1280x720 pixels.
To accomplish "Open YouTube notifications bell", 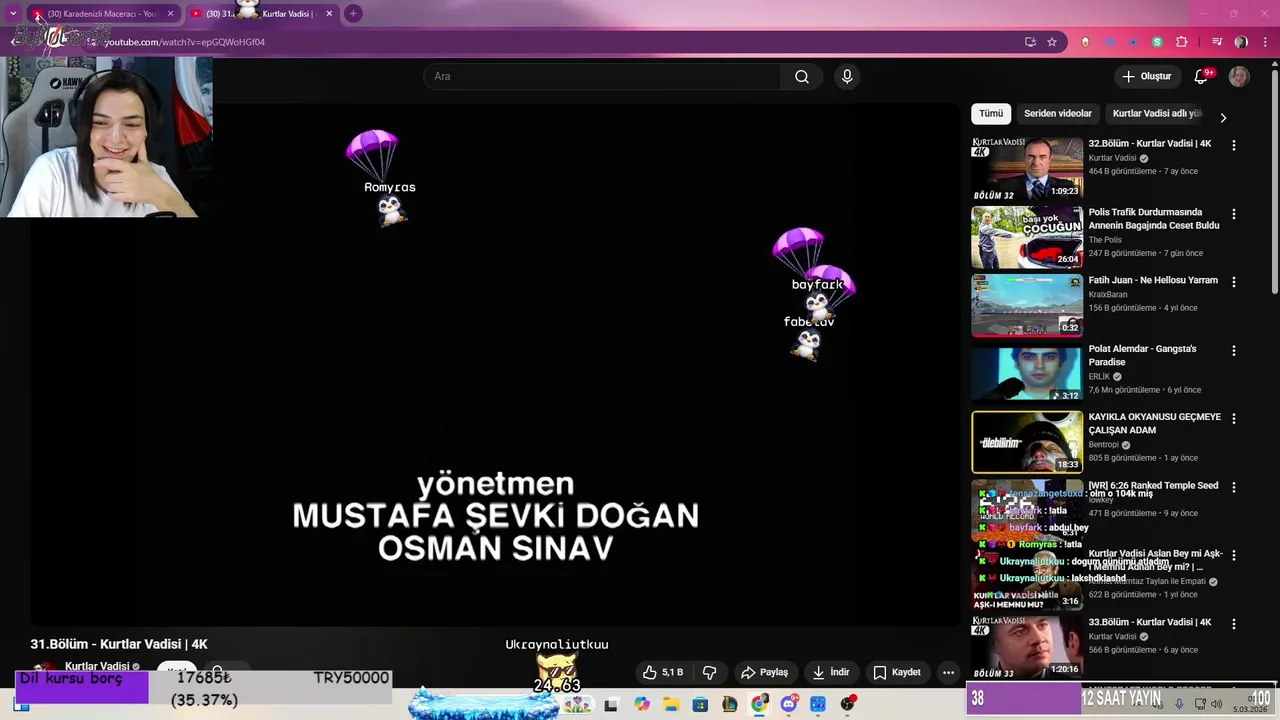I will pyautogui.click(x=1202, y=77).
